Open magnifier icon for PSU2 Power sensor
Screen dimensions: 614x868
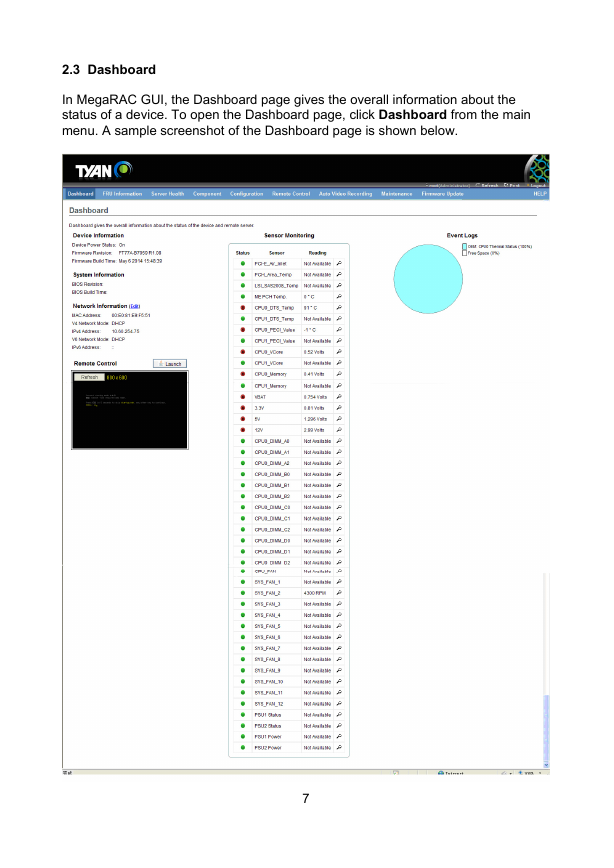(339, 747)
